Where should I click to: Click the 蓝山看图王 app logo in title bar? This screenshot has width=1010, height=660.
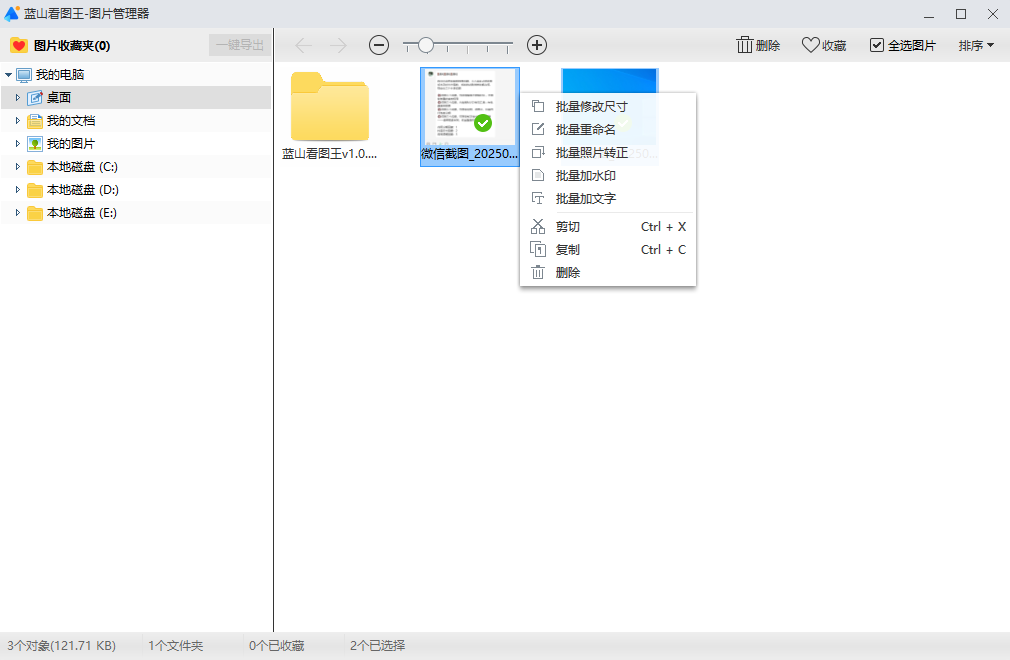pos(12,13)
